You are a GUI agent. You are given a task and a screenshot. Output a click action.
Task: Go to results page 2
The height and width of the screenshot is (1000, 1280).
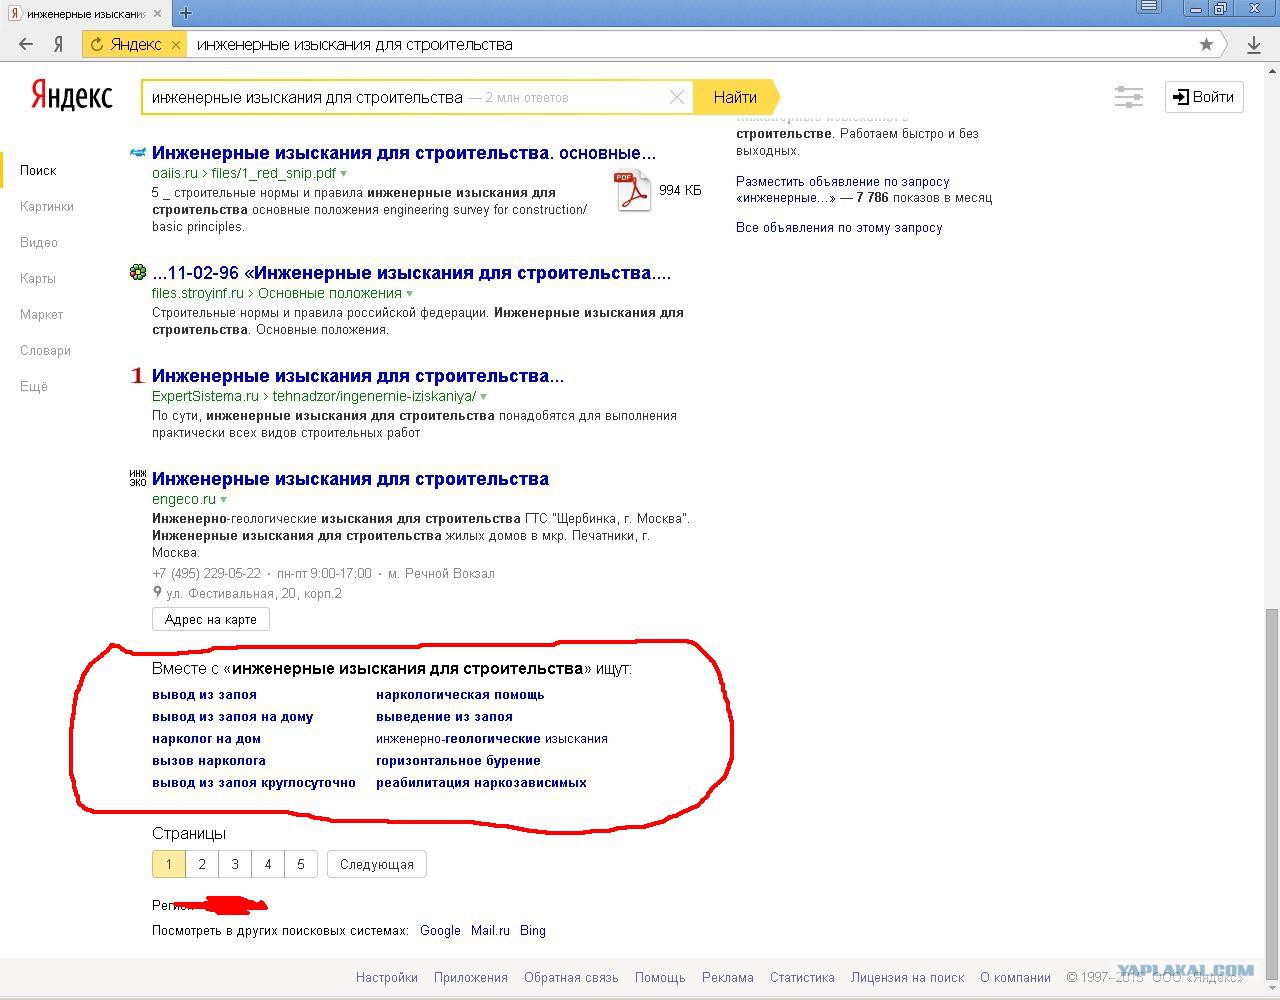click(x=202, y=864)
